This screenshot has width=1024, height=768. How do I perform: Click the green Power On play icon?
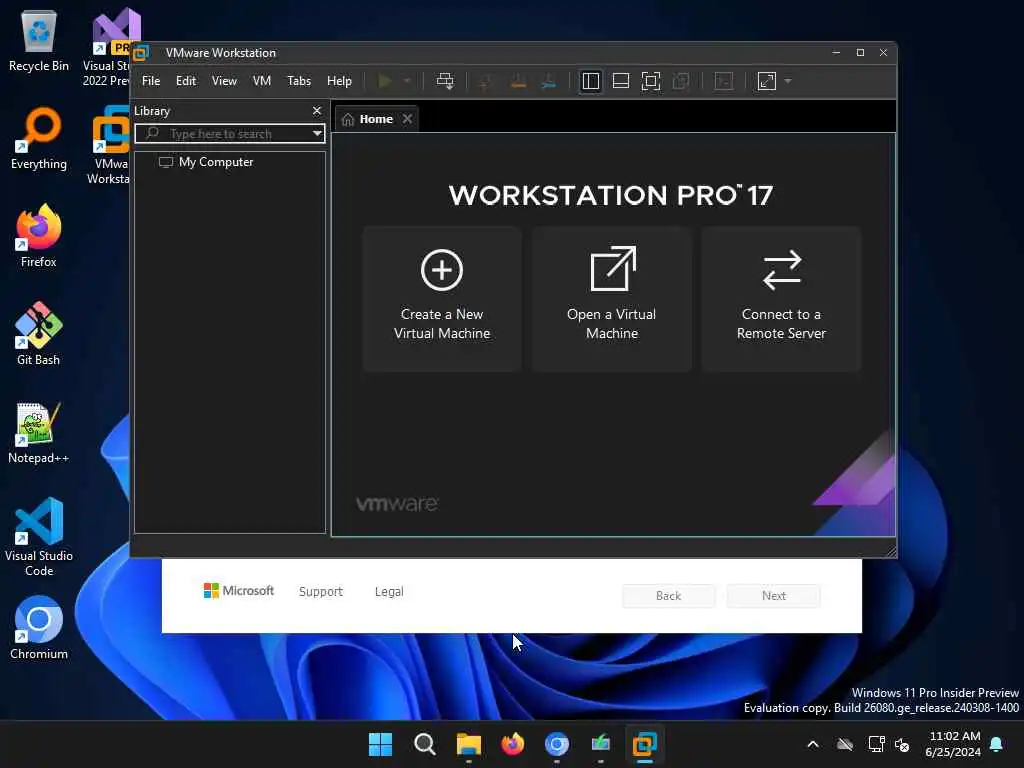click(x=385, y=81)
